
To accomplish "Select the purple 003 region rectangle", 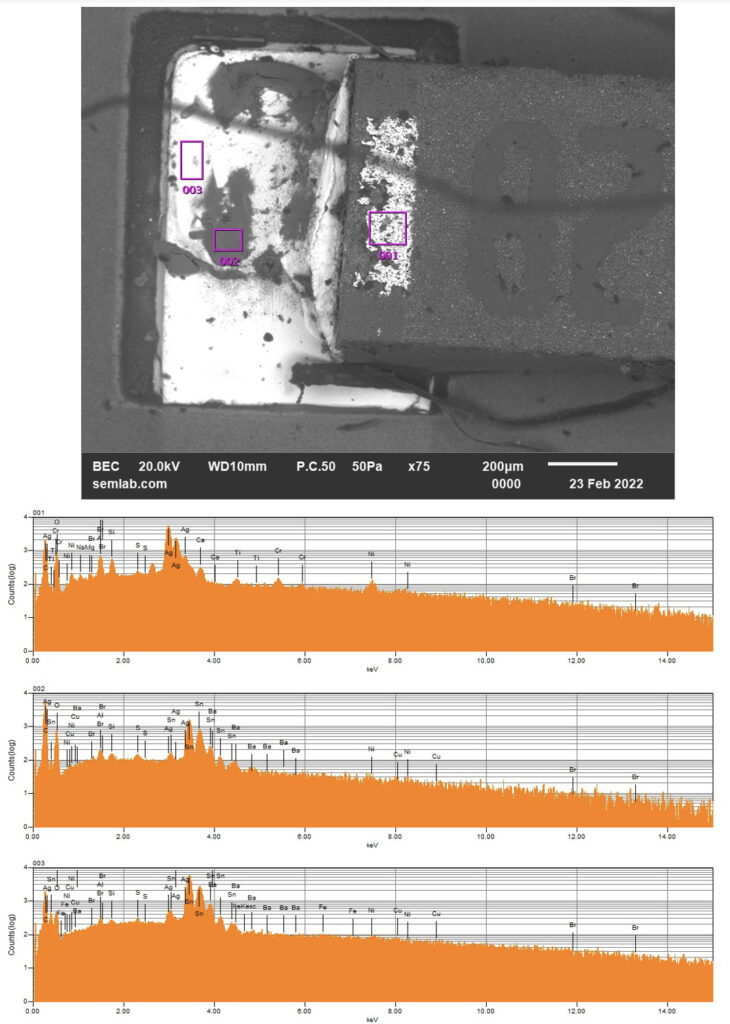I will pos(192,160).
